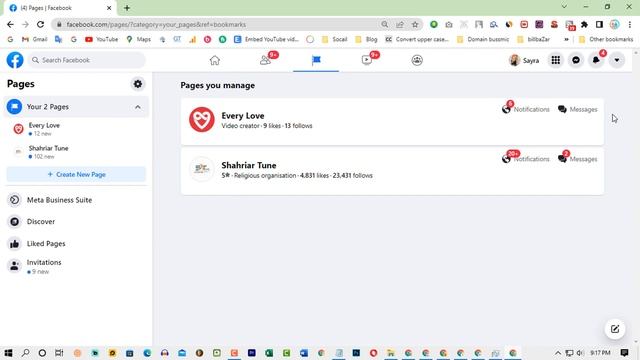Screen dimensions: 640x360
Task: Open the Blog bookmarks folder
Action: pos(367,39)
